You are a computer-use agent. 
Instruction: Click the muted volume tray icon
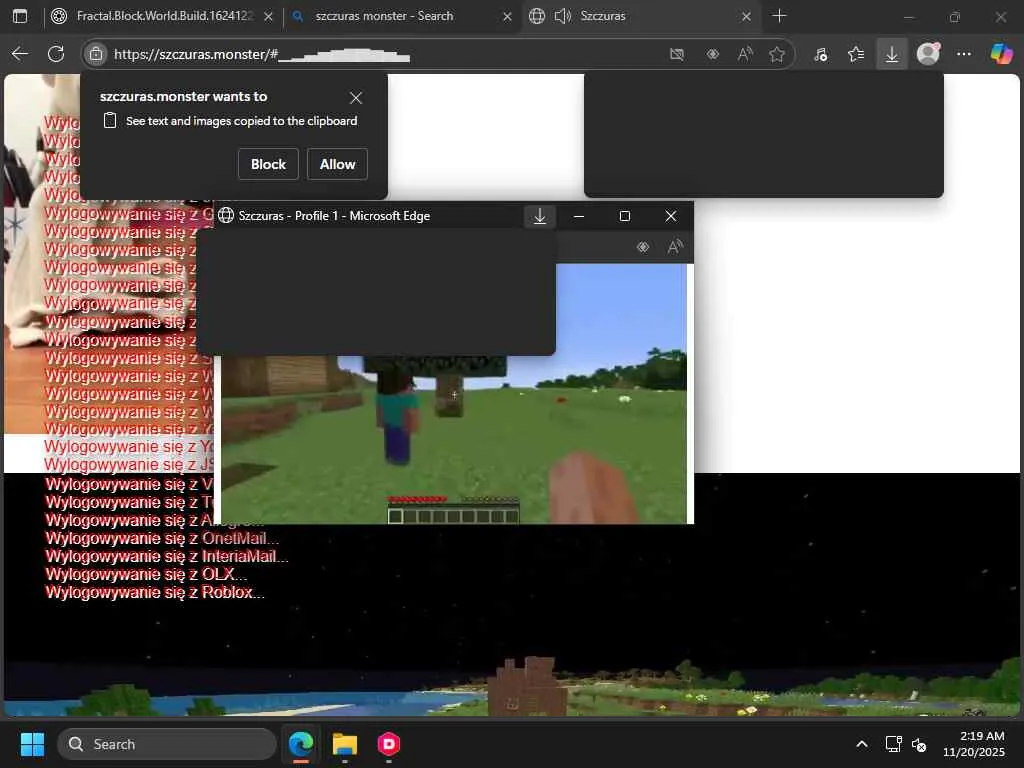tap(919, 744)
